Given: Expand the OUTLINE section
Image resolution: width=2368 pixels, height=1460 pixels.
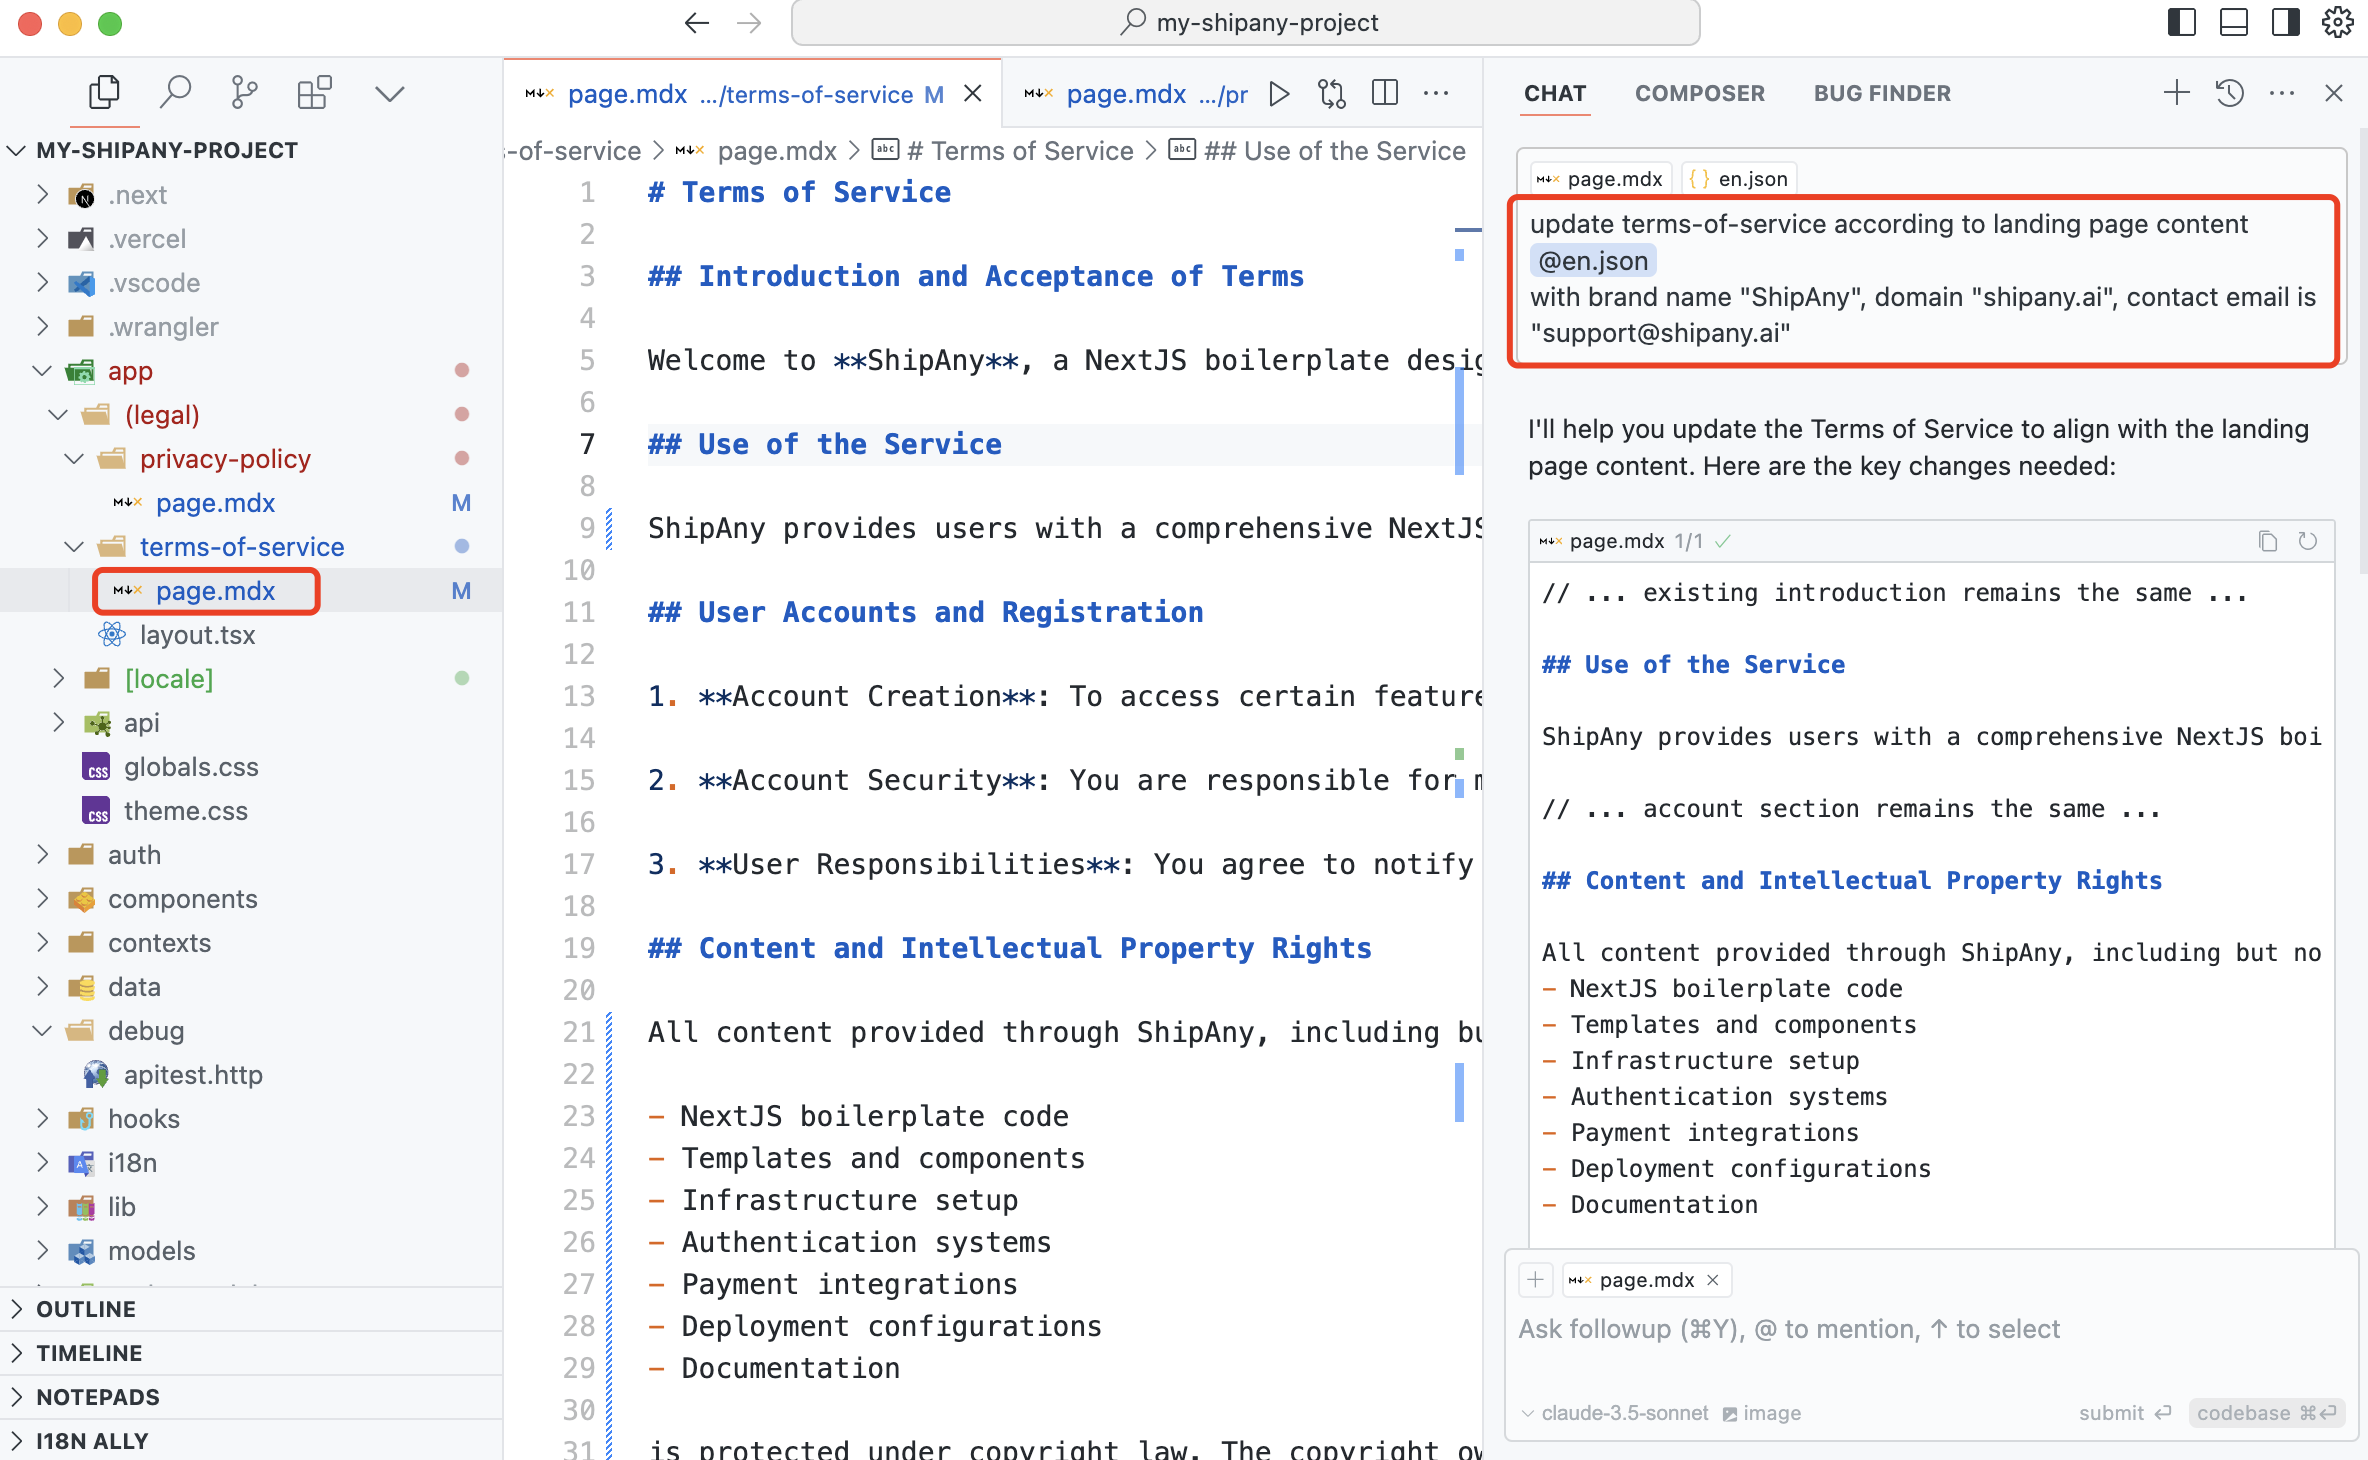Looking at the screenshot, I should (86, 1308).
